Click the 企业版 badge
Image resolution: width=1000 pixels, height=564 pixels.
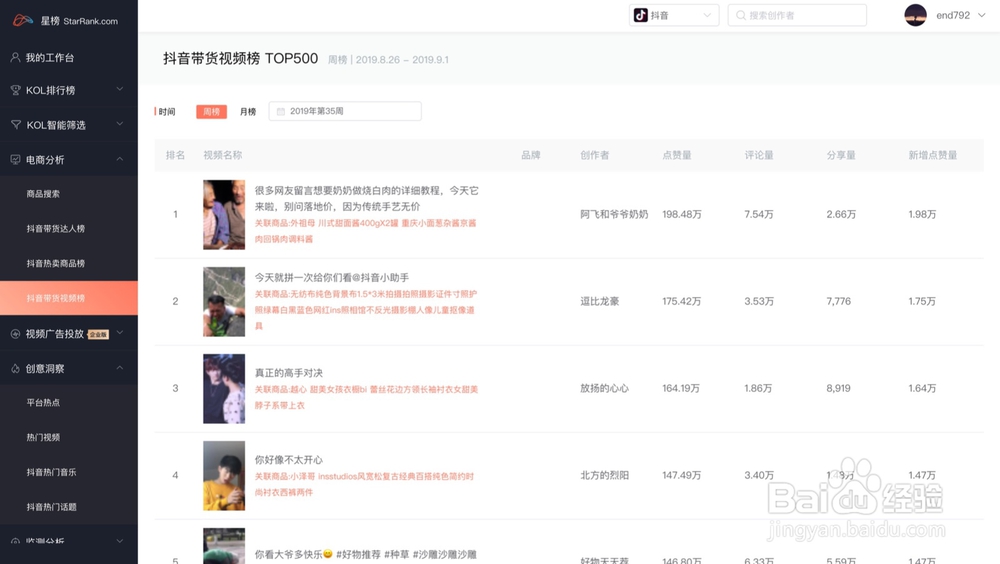click(x=98, y=334)
